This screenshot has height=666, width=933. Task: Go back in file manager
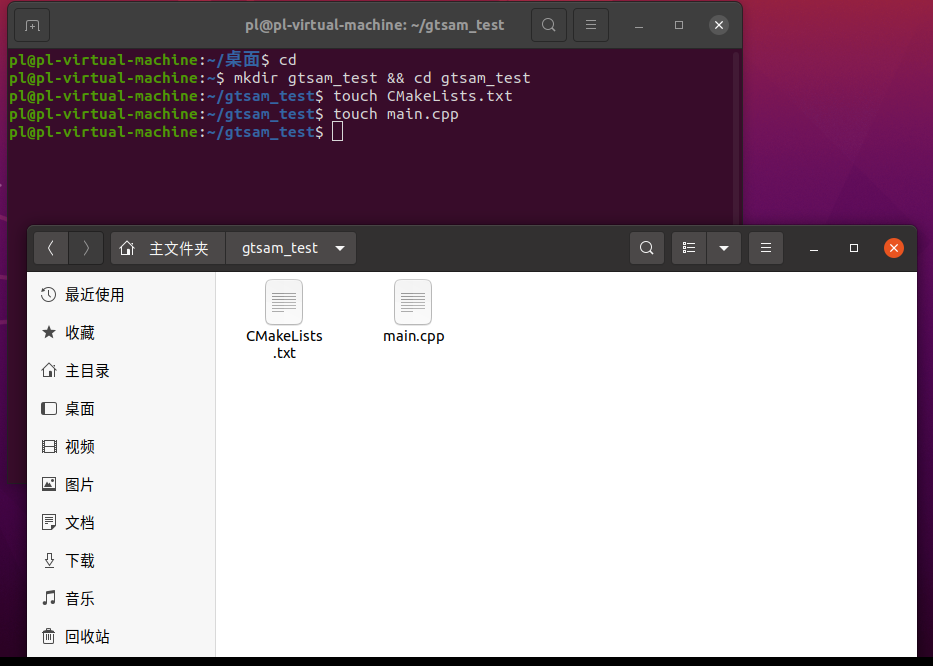point(51,248)
